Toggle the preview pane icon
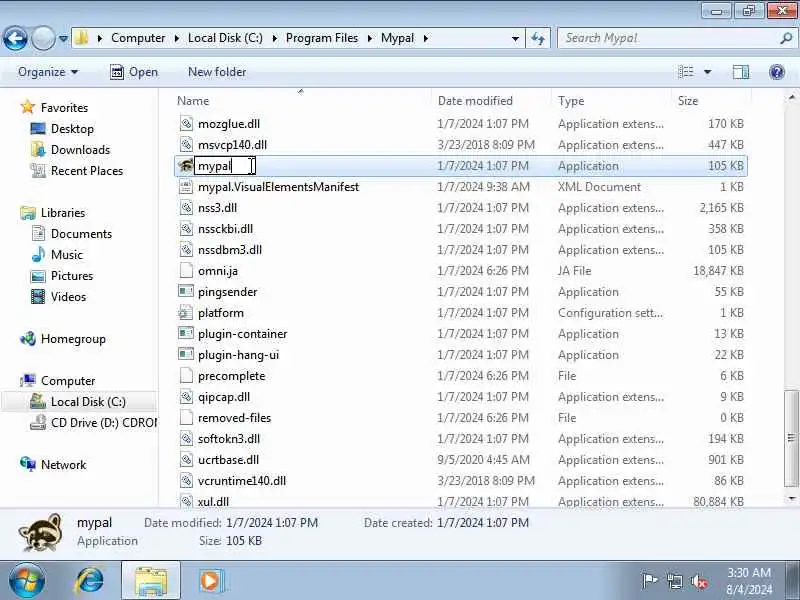The height and width of the screenshot is (600, 800). [x=741, y=72]
